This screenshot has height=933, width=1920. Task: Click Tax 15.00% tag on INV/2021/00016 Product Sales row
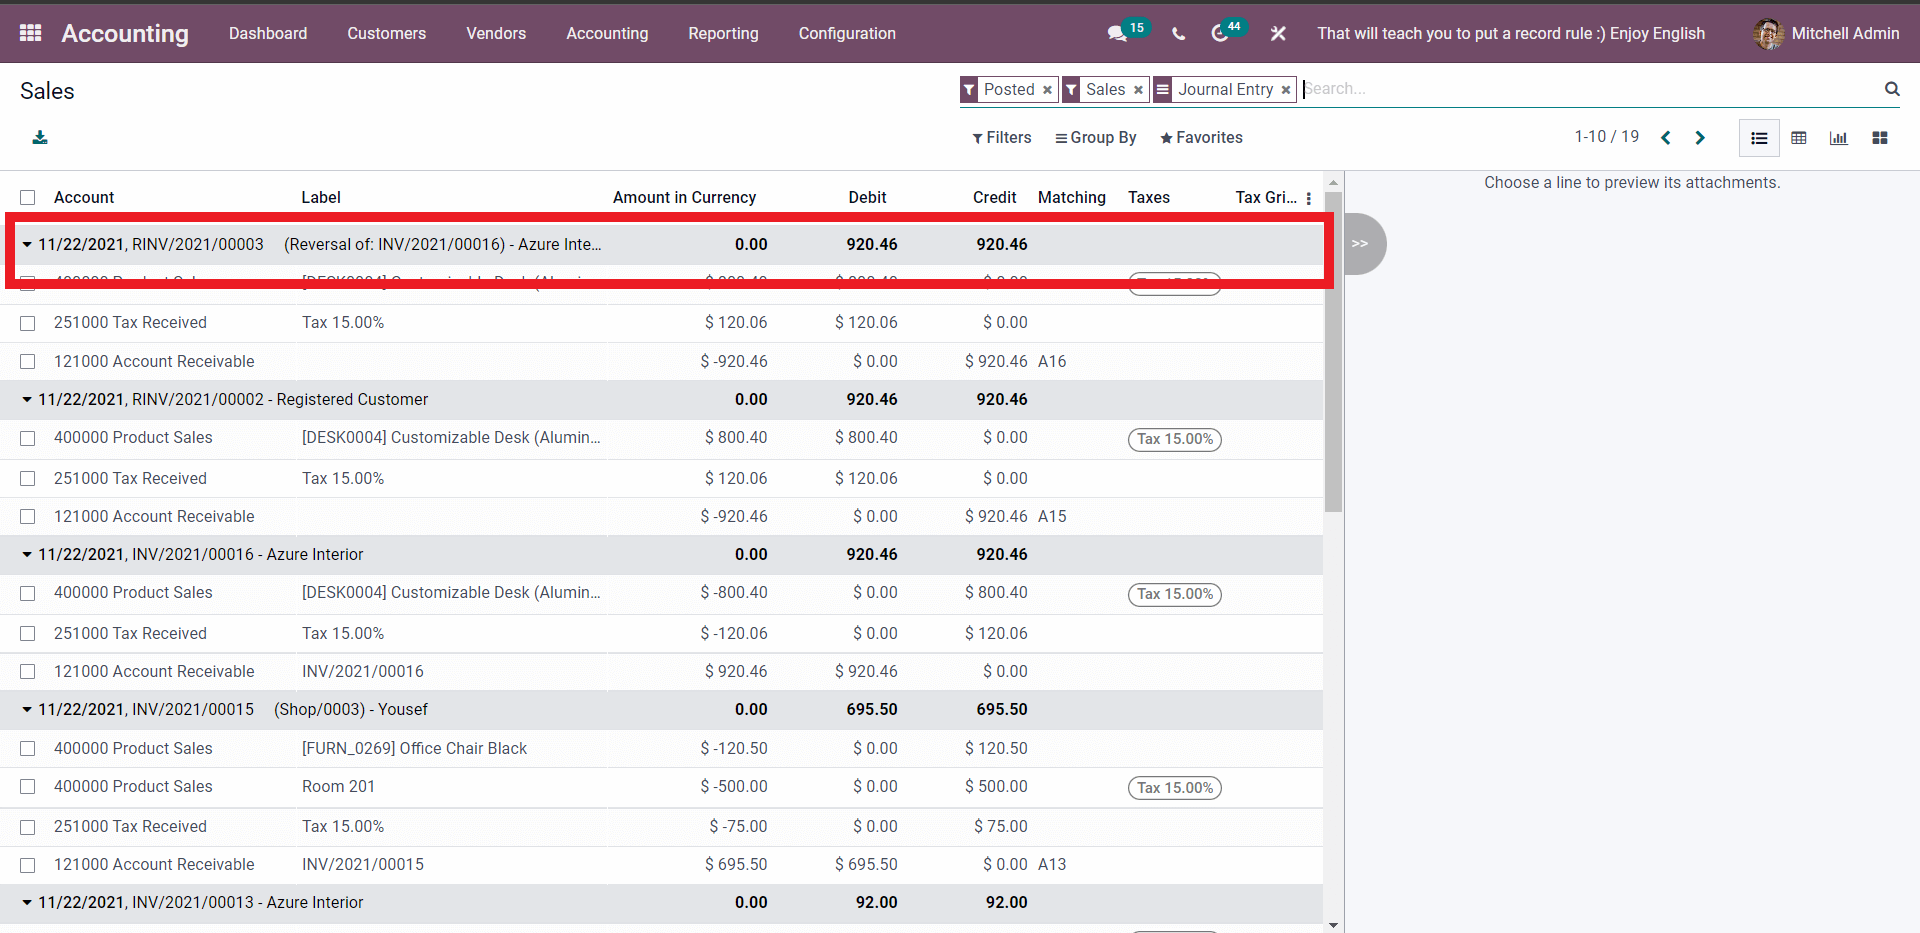tap(1175, 594)
